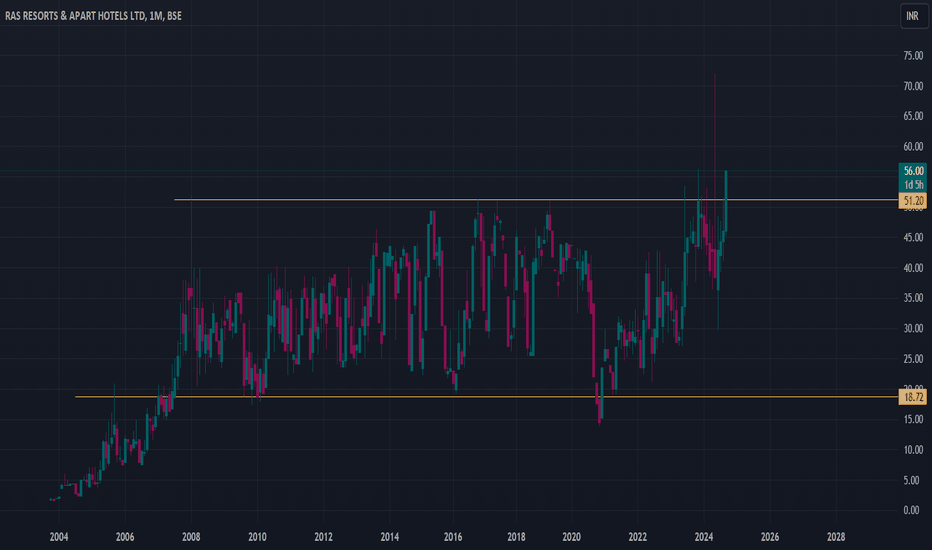Viewport: 932px width, 550px height.
Task: Click the 60.00 price axis label
Action: 913,146
